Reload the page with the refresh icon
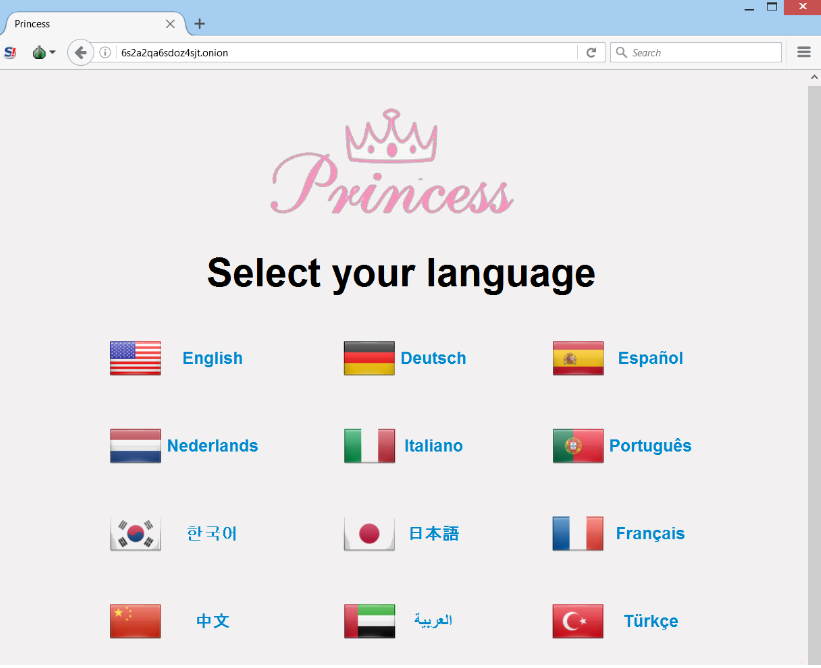Image resolution: width=821 pixels, height=668 pixels. (591, 52)
